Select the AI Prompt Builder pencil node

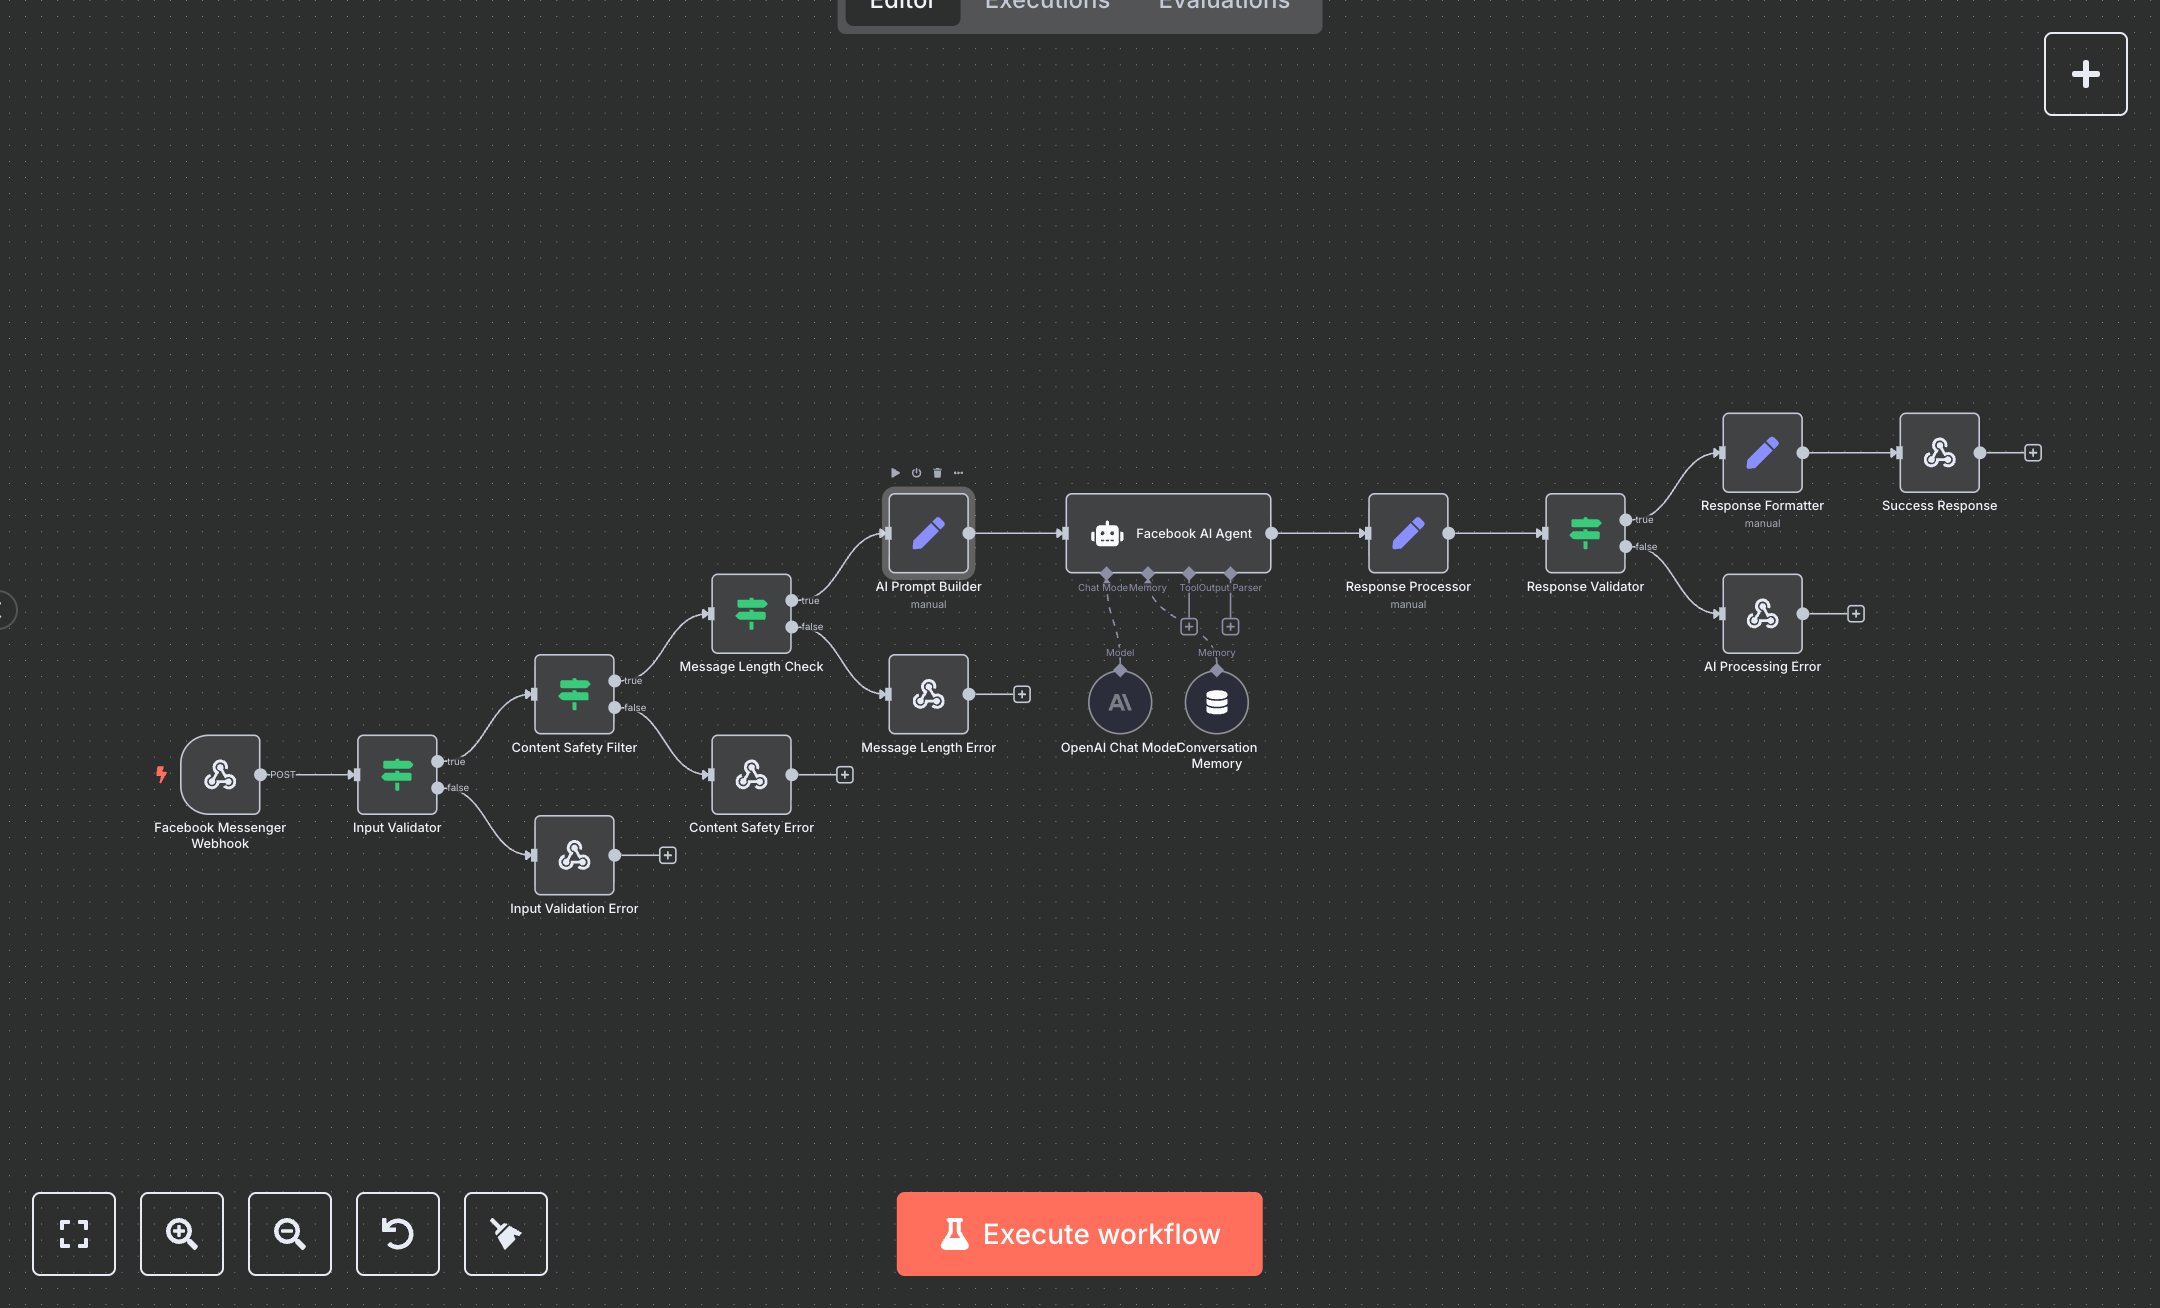pos(928,534)
